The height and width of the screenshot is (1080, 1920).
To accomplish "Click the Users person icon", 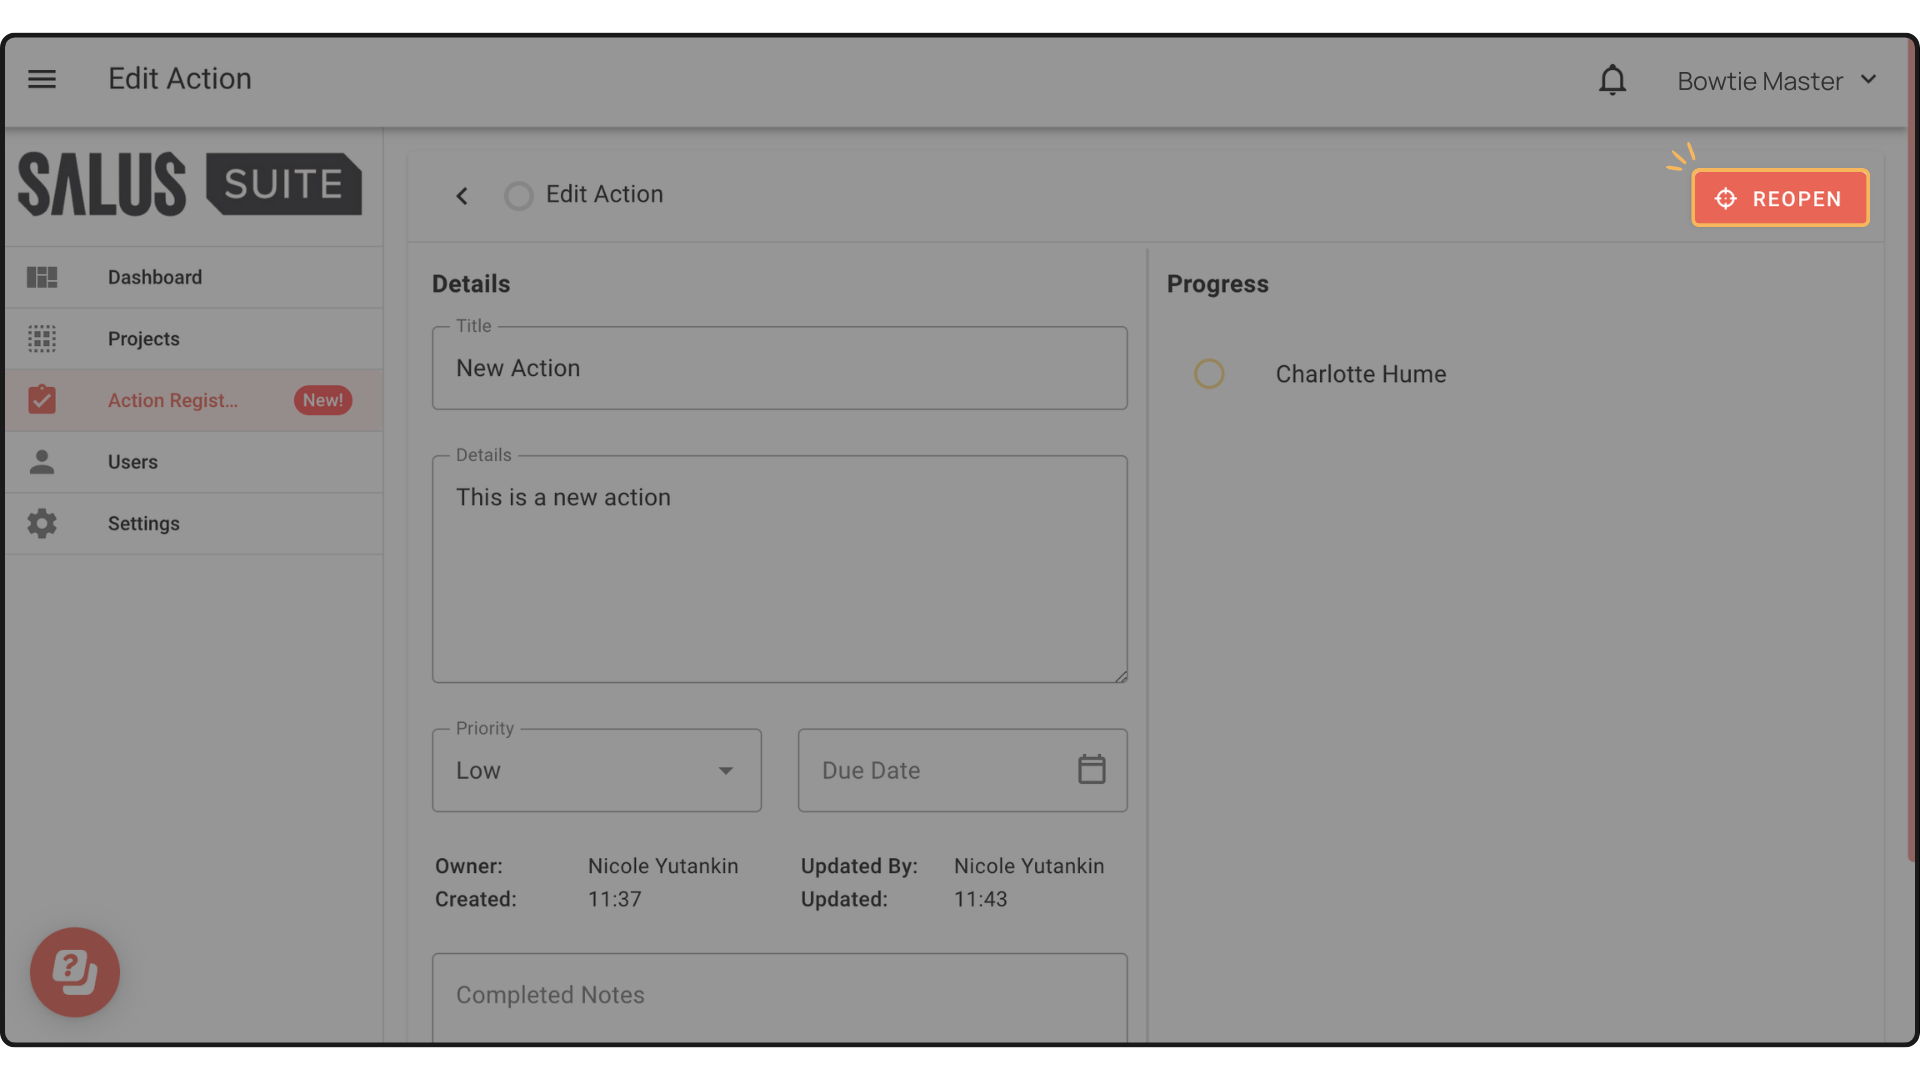I will (x=42, y=462).
